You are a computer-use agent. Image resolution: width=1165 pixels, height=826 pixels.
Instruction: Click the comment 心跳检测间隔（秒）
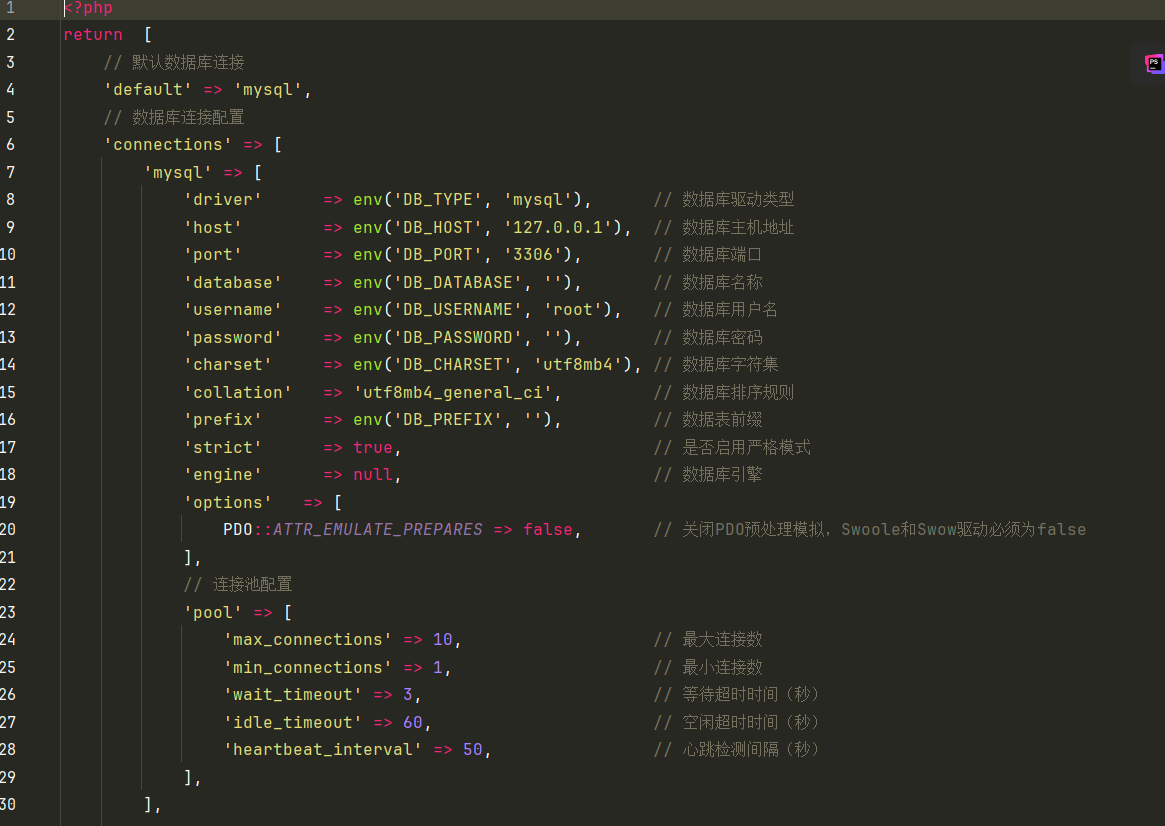[736, 749]
